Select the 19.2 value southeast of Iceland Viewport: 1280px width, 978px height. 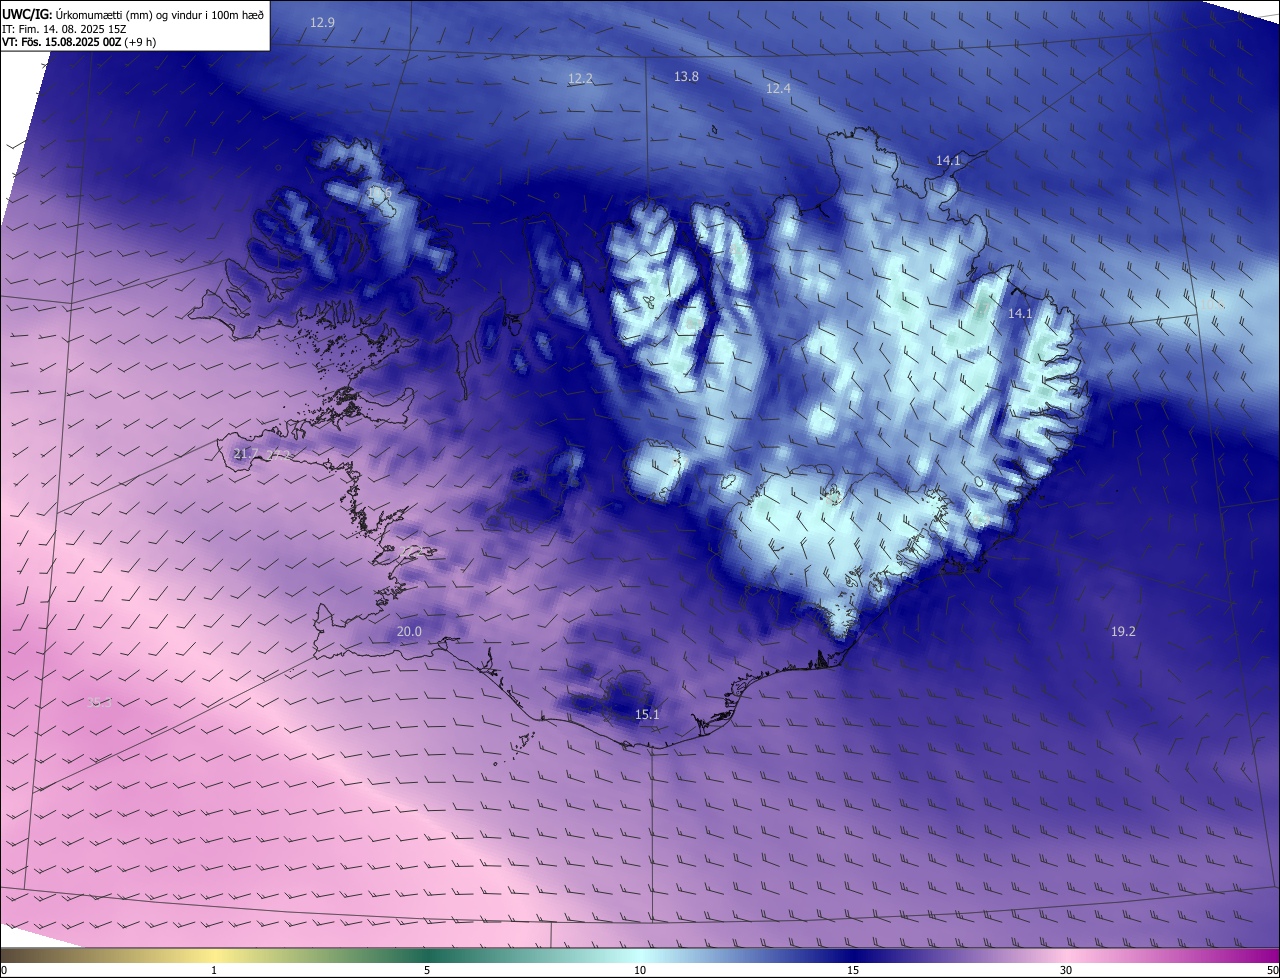click(x=1123, y=631)
